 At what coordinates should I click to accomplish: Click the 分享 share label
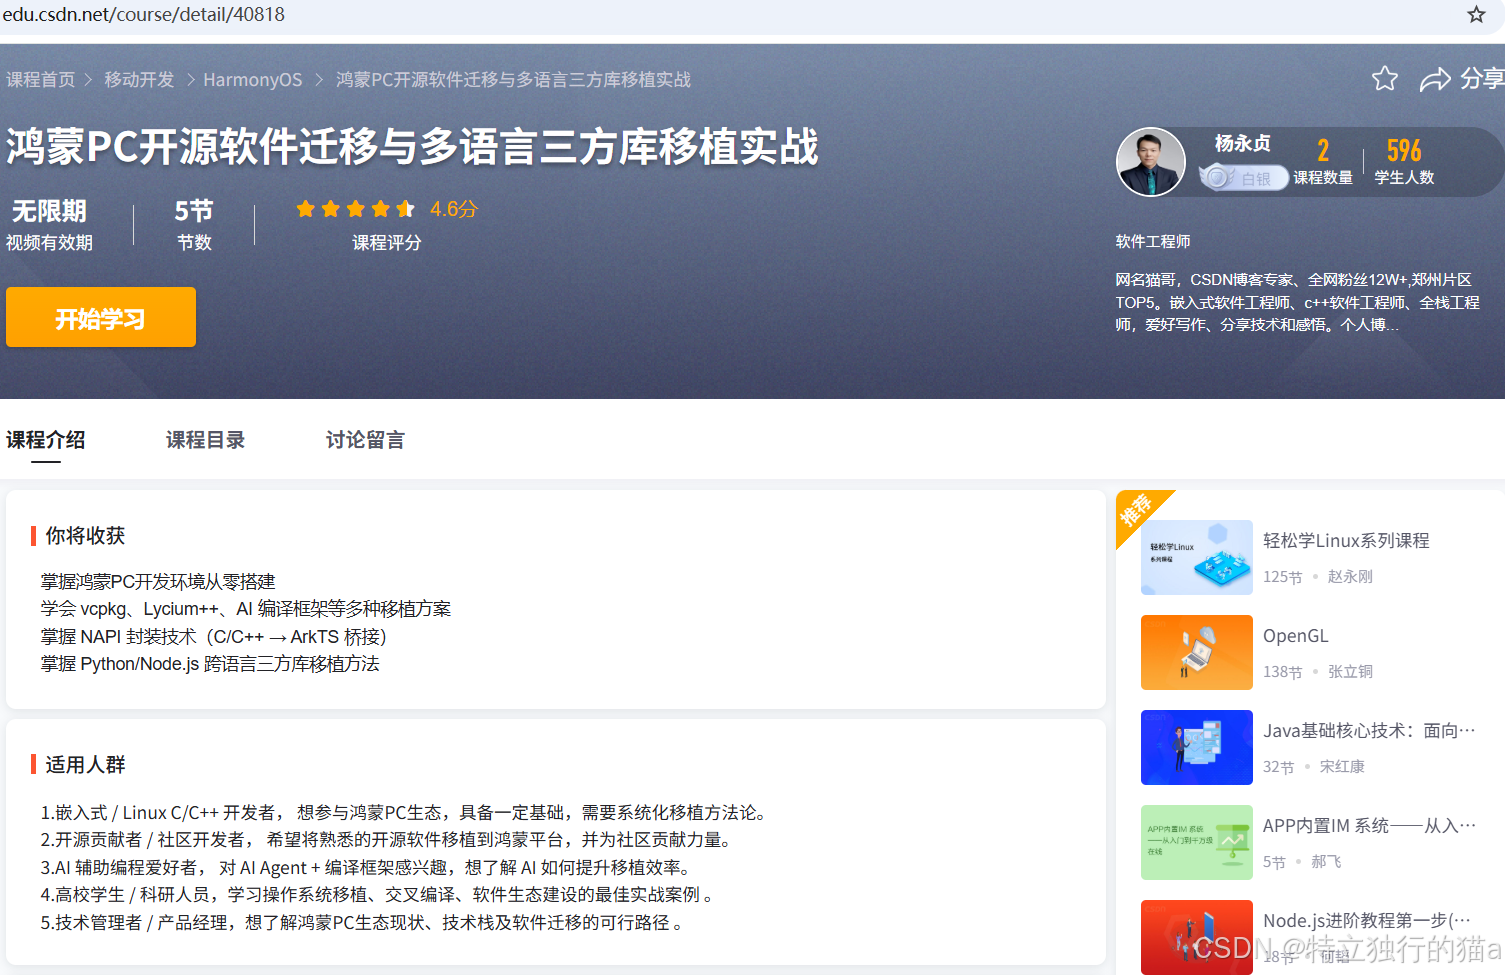(x=1482, y=79)
